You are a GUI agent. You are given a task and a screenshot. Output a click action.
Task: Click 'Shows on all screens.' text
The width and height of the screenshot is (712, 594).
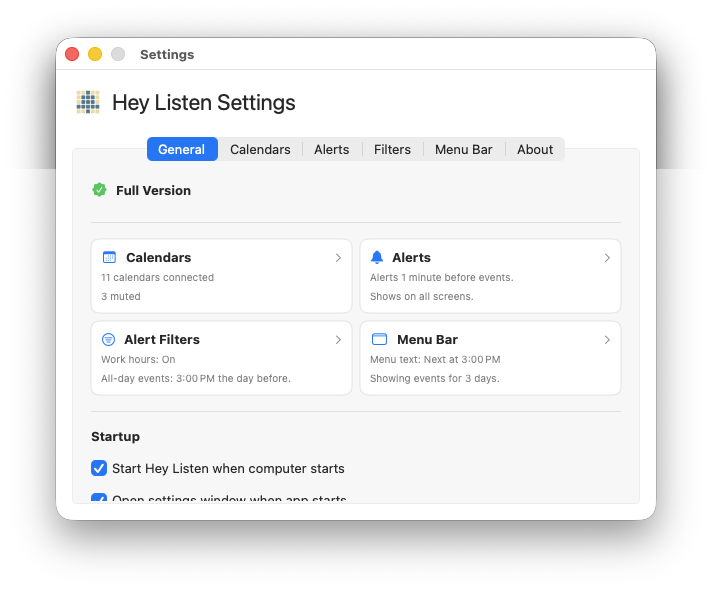click(422, 297)
